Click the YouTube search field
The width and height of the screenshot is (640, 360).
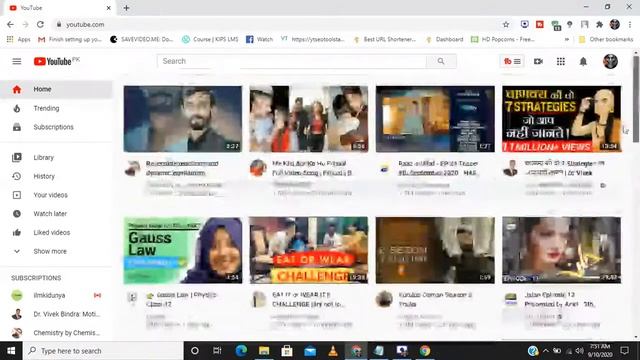point(291,61)
